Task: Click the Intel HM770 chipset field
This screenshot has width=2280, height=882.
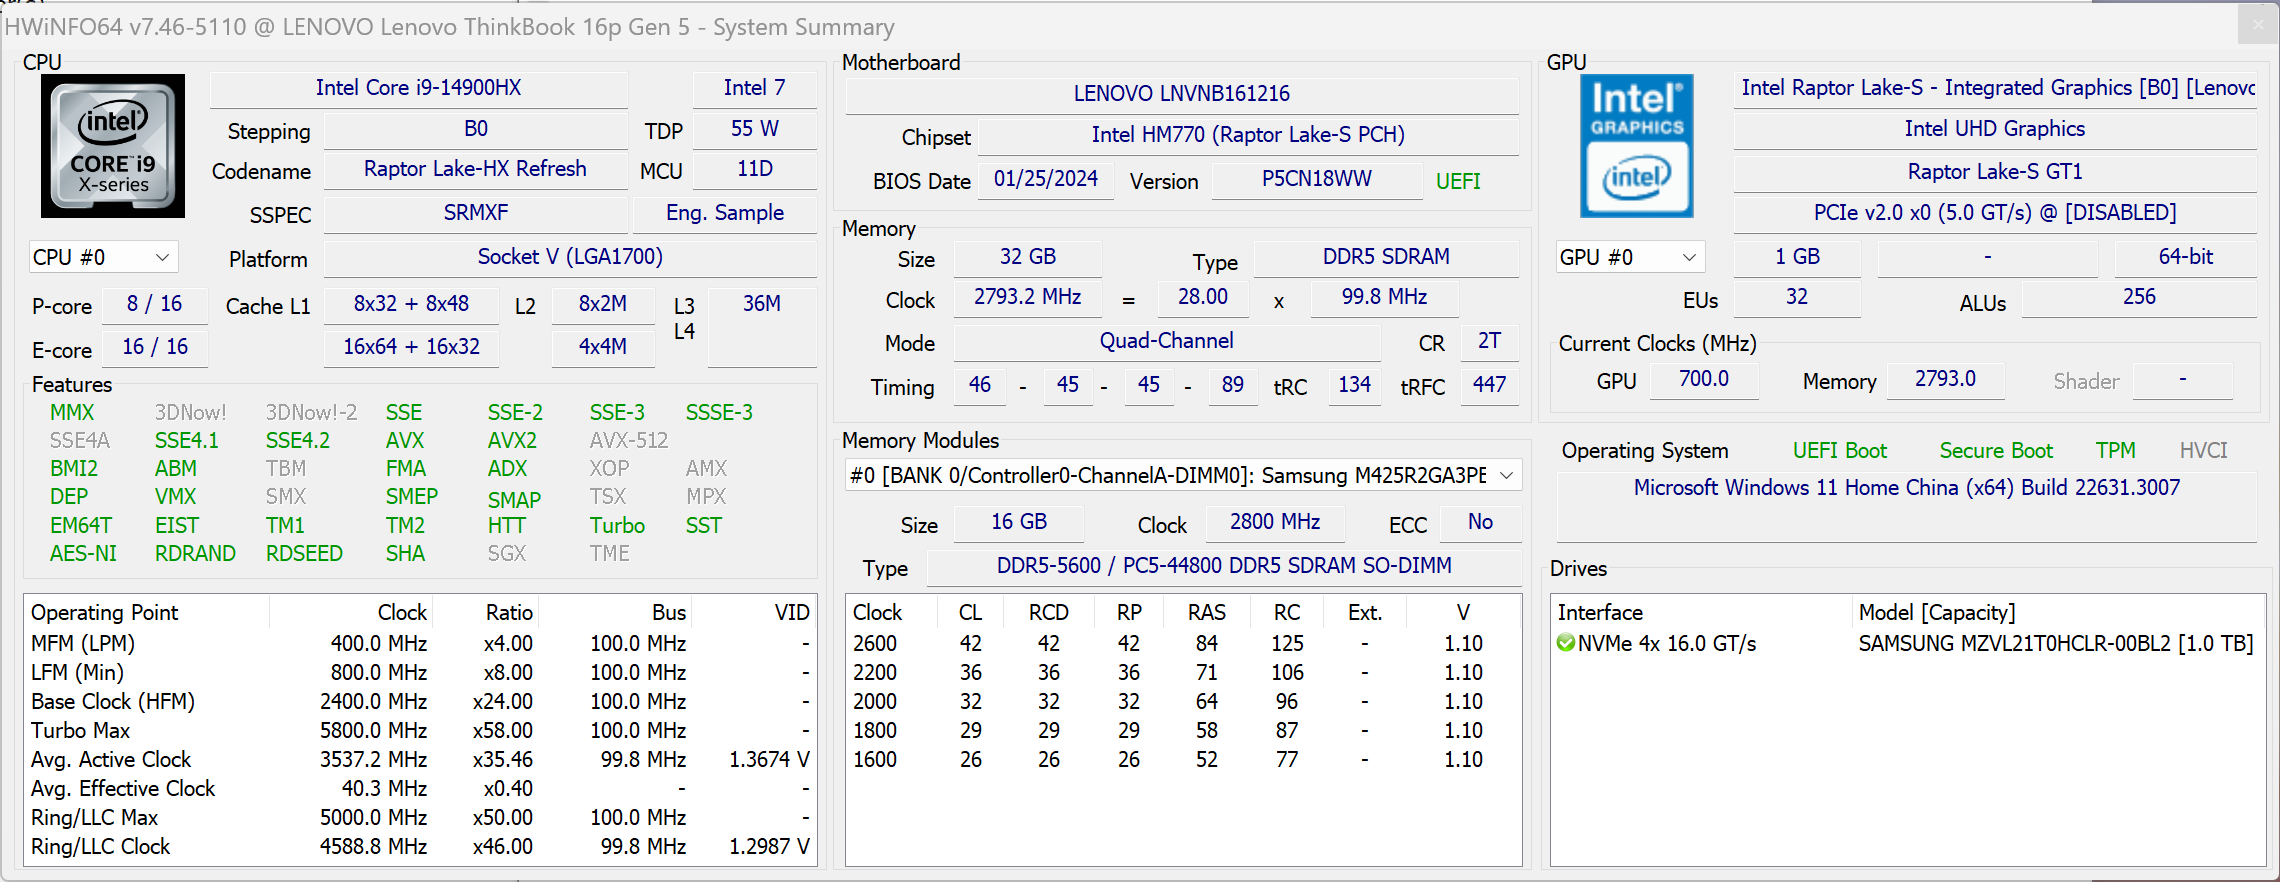Action: pyautogui.click(x=1247, y=135)
